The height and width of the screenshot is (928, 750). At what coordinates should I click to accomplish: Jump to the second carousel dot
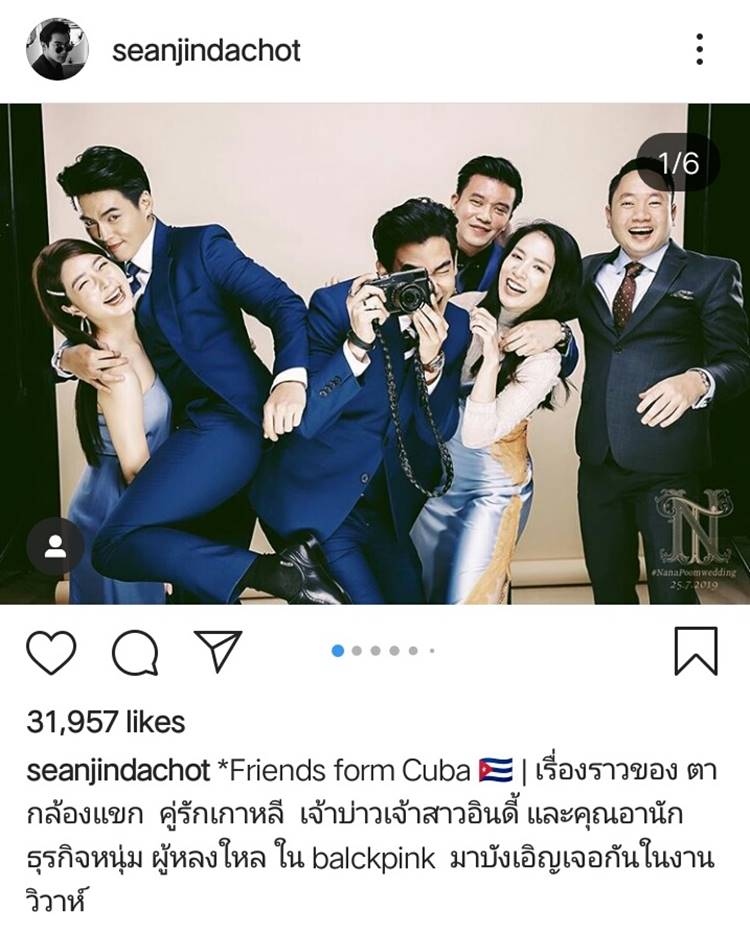(356, 651)
